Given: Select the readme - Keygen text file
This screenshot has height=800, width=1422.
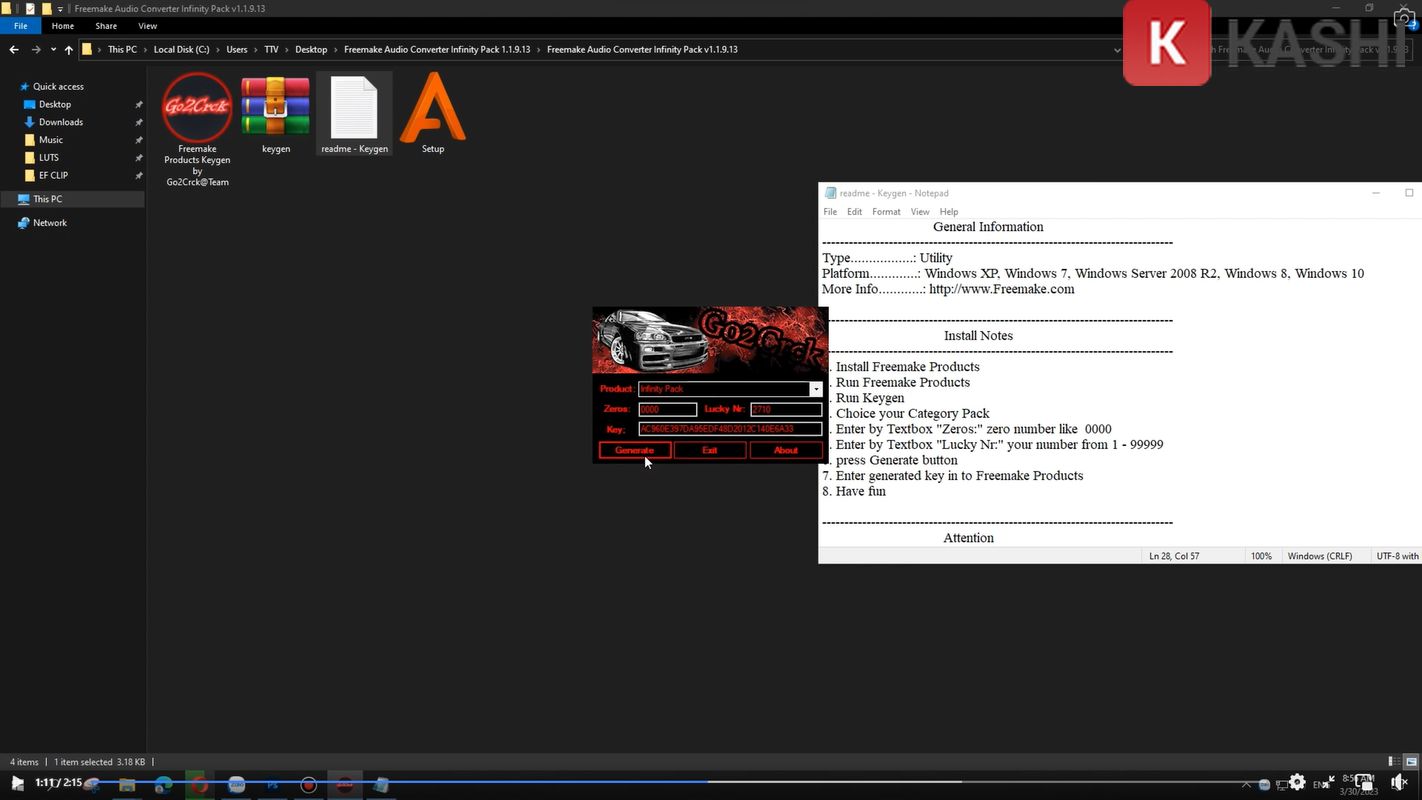Looking at the screenshot, I should coord(354,109).
